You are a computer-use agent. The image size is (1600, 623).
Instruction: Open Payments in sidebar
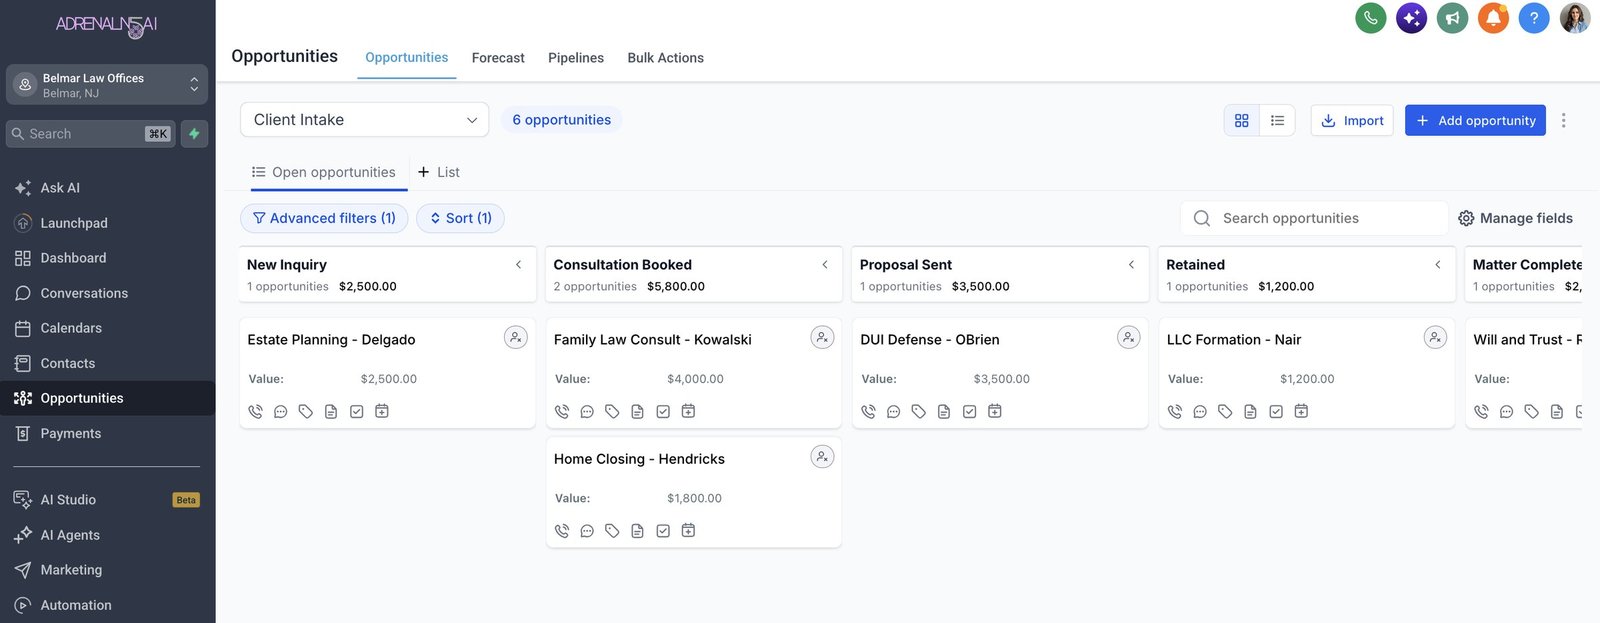pyautogui.click(x=108, y=433)
